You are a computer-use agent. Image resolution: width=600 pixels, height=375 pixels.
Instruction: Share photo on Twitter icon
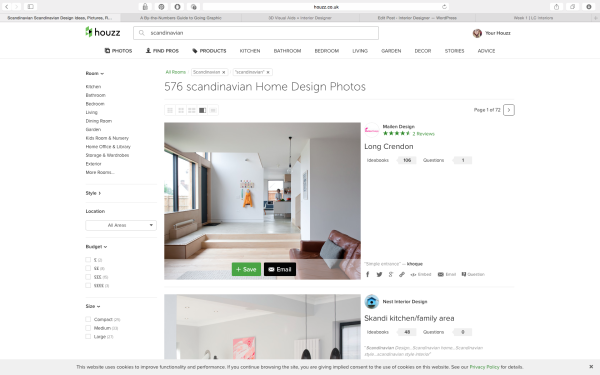379,274
